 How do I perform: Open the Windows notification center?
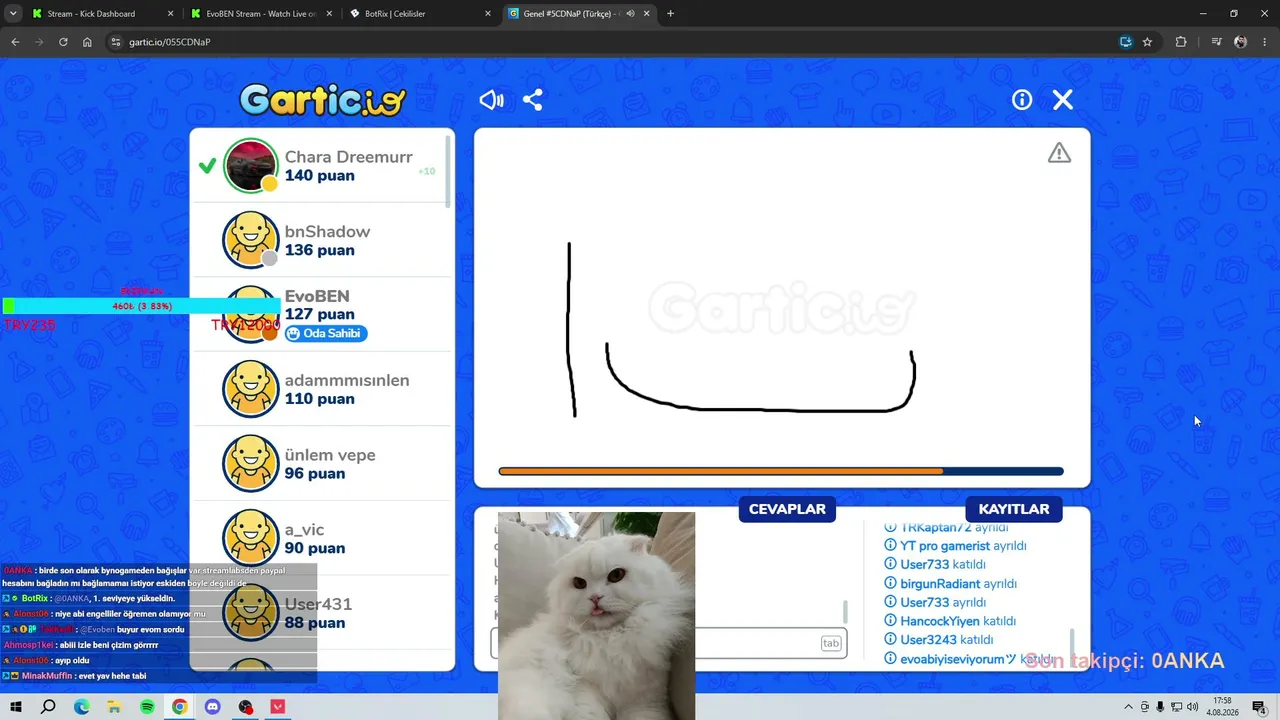1260,707
